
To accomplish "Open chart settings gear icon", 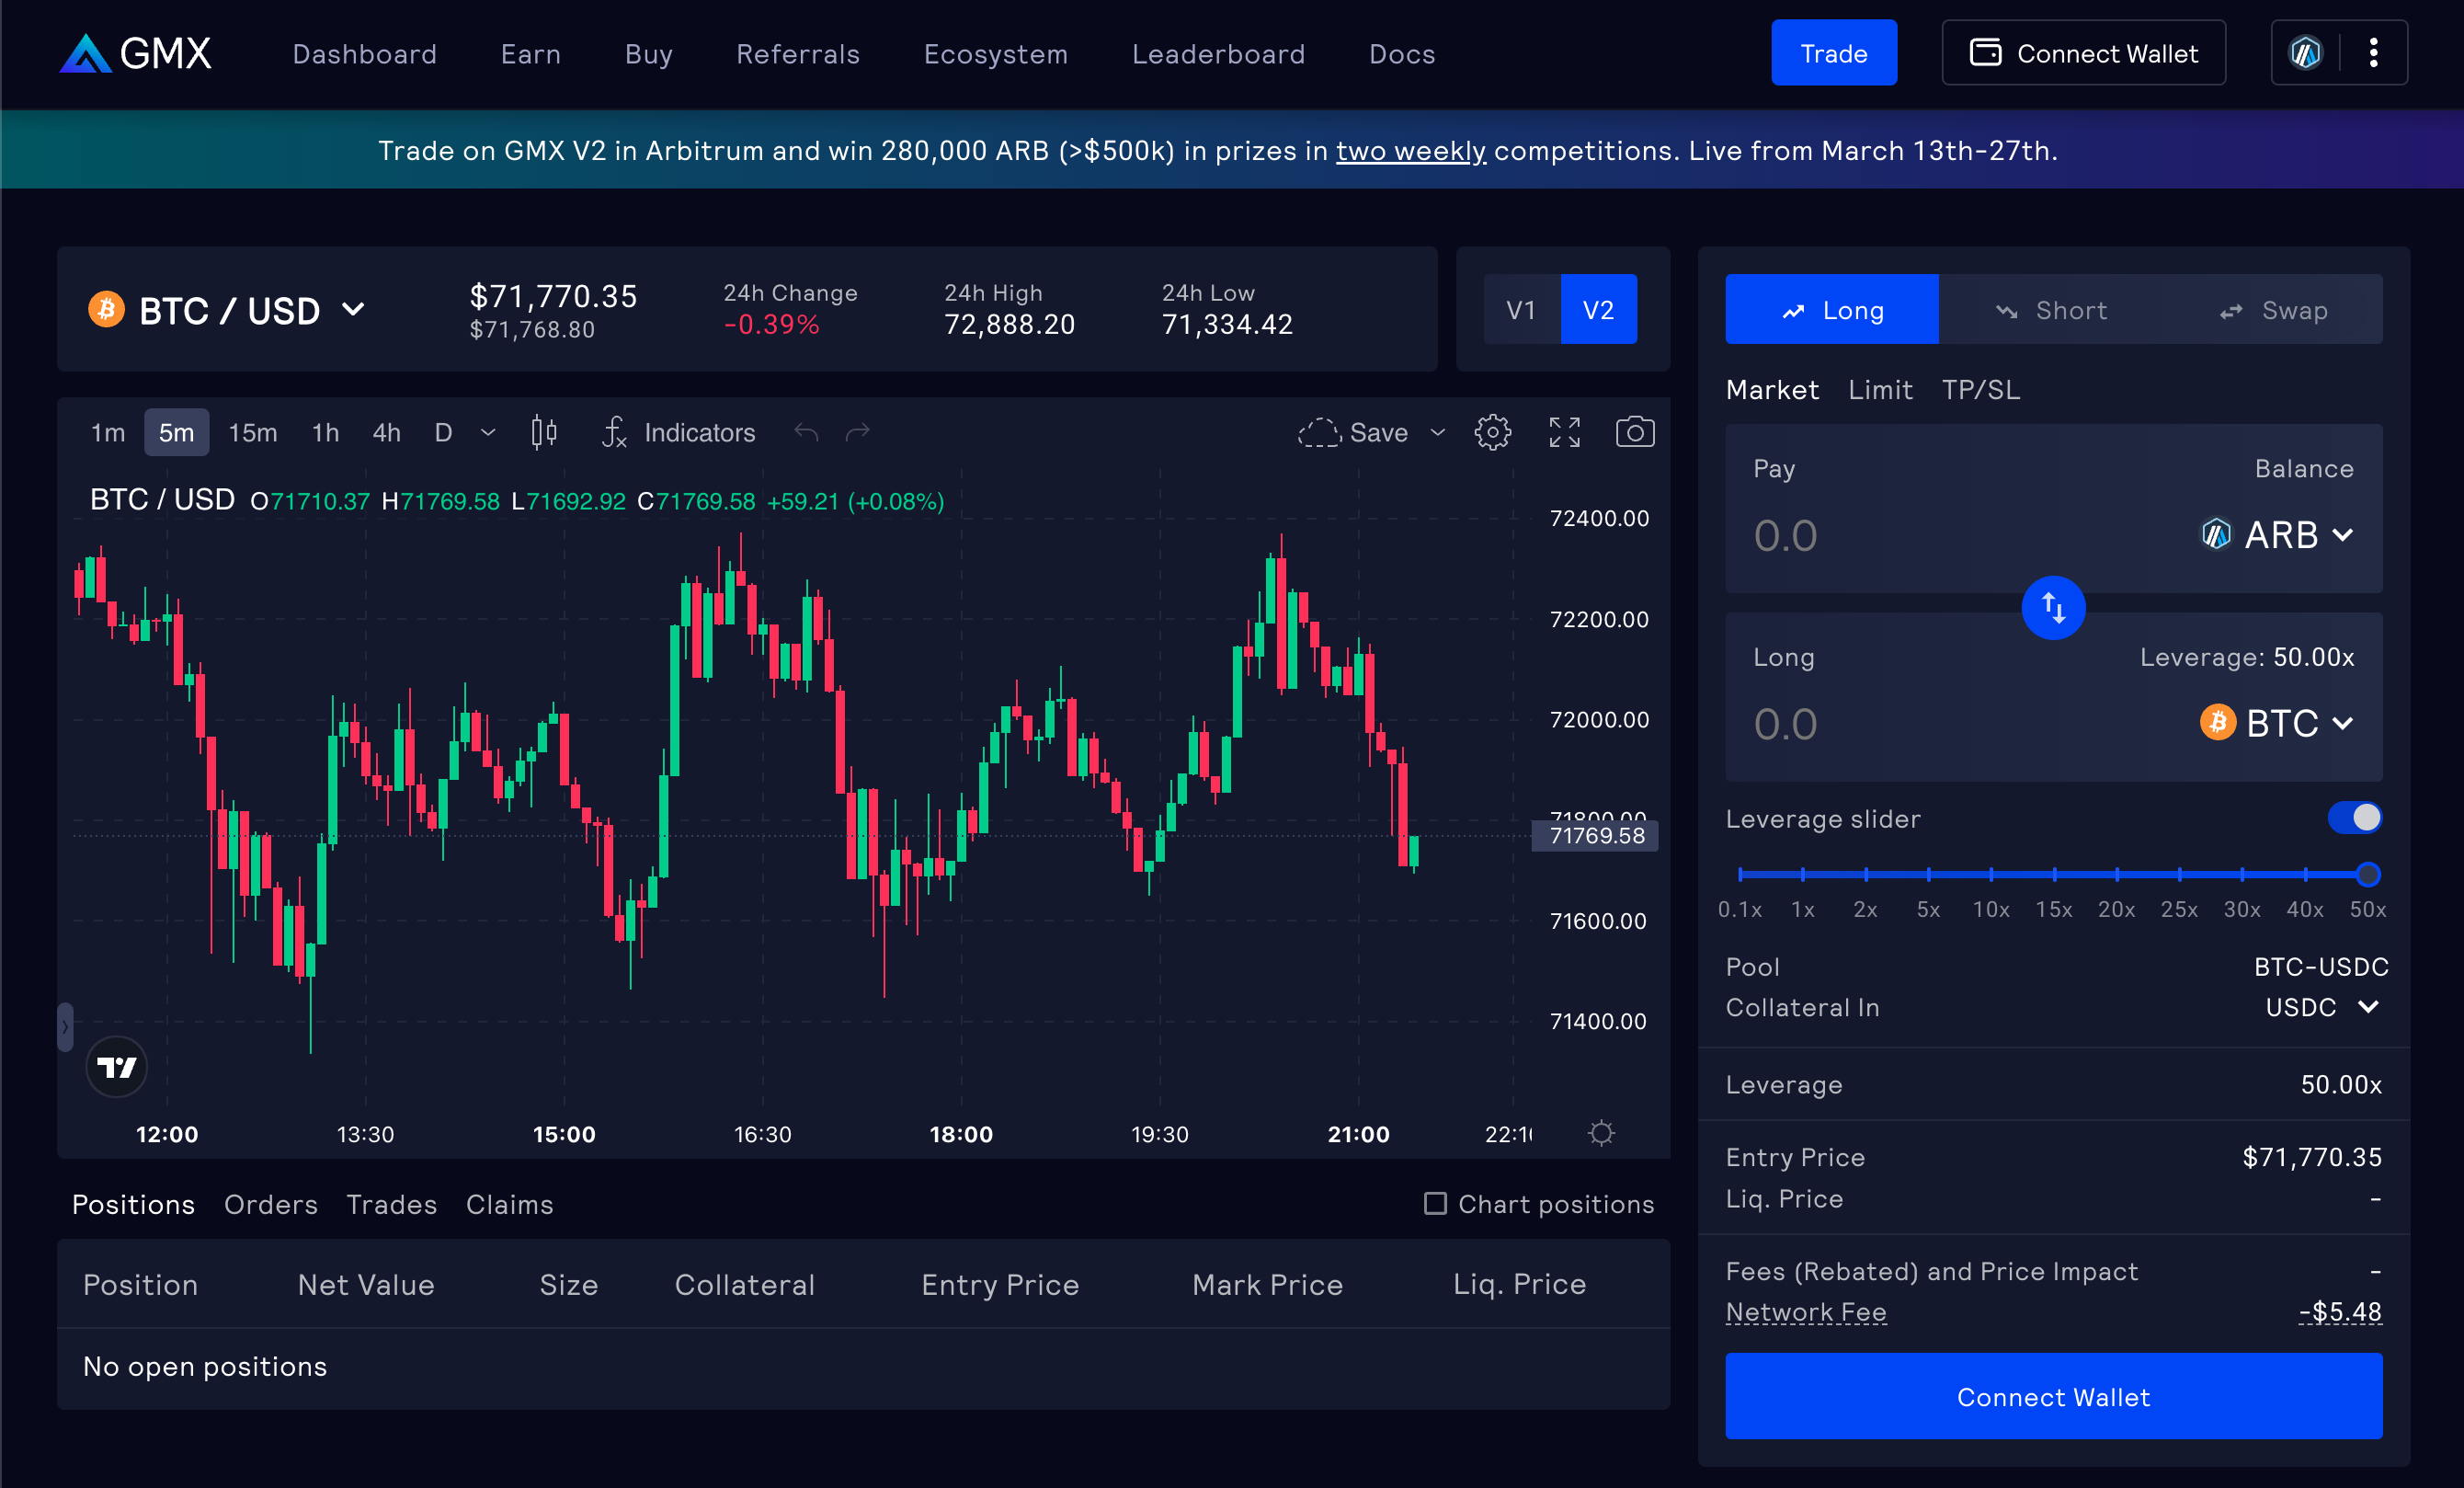I will (x=1492, y=432).
